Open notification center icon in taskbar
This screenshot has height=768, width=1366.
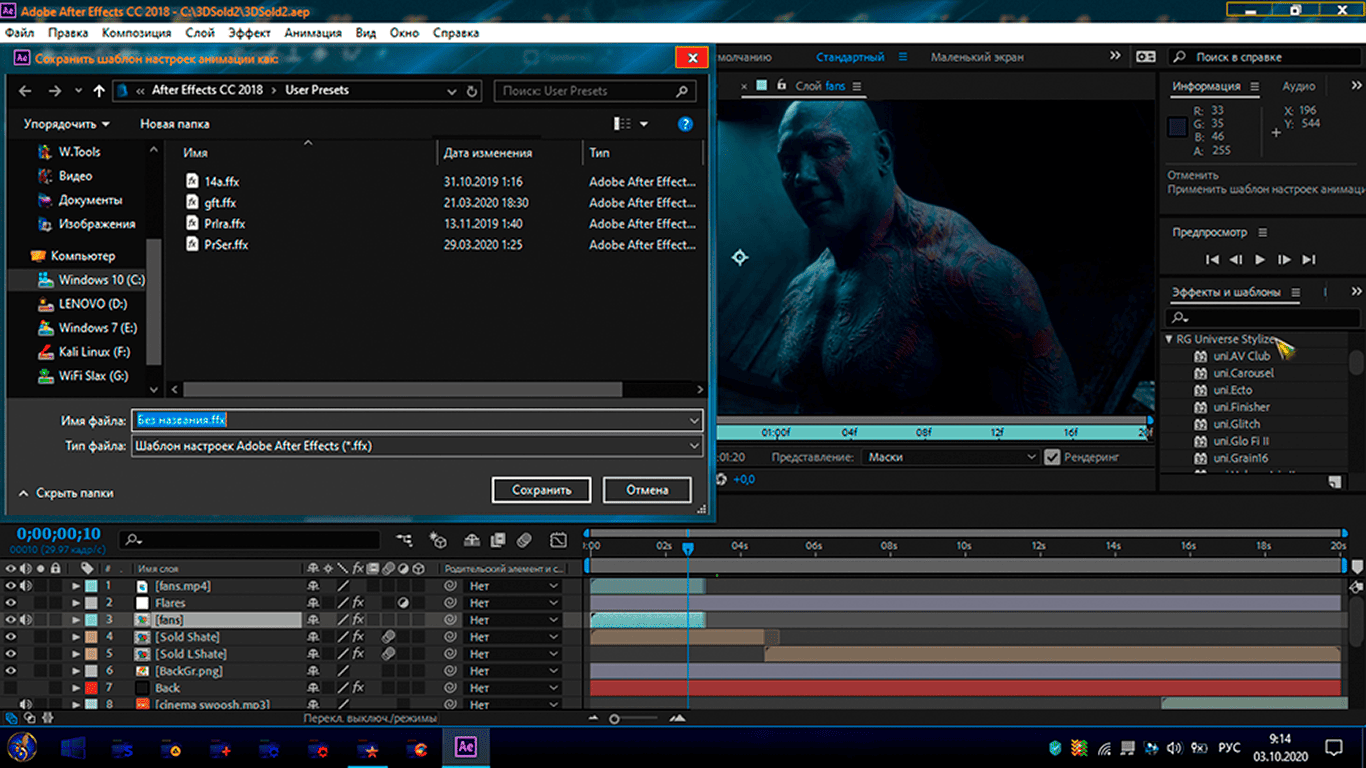point(1333,747)
